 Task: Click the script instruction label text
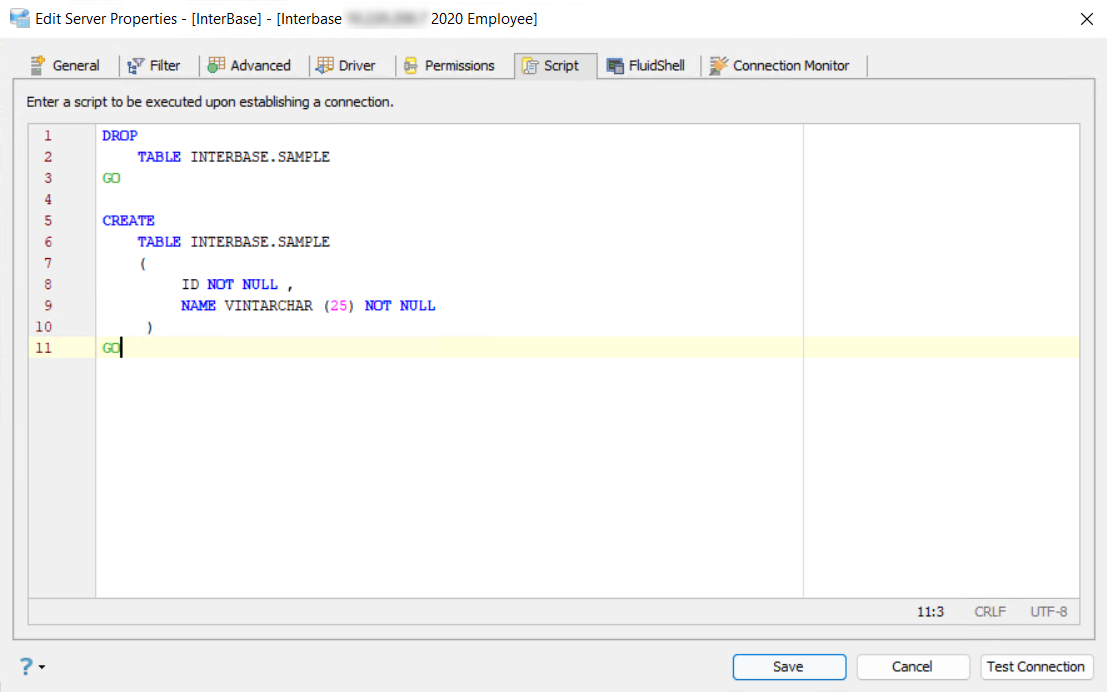[210, 102]
